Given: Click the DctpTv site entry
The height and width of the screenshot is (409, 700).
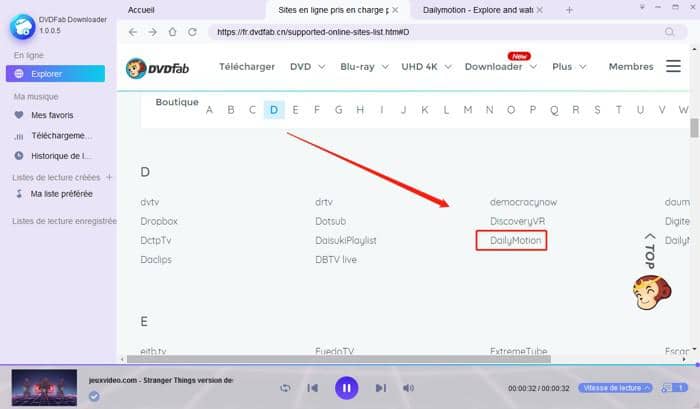Looking at the screenshot, I should [x=156, y=240].
